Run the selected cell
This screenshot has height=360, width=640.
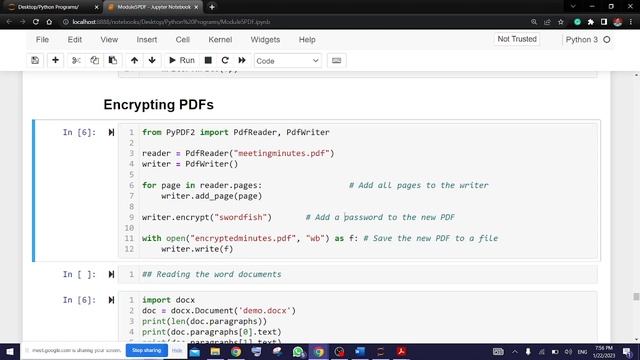182,60
